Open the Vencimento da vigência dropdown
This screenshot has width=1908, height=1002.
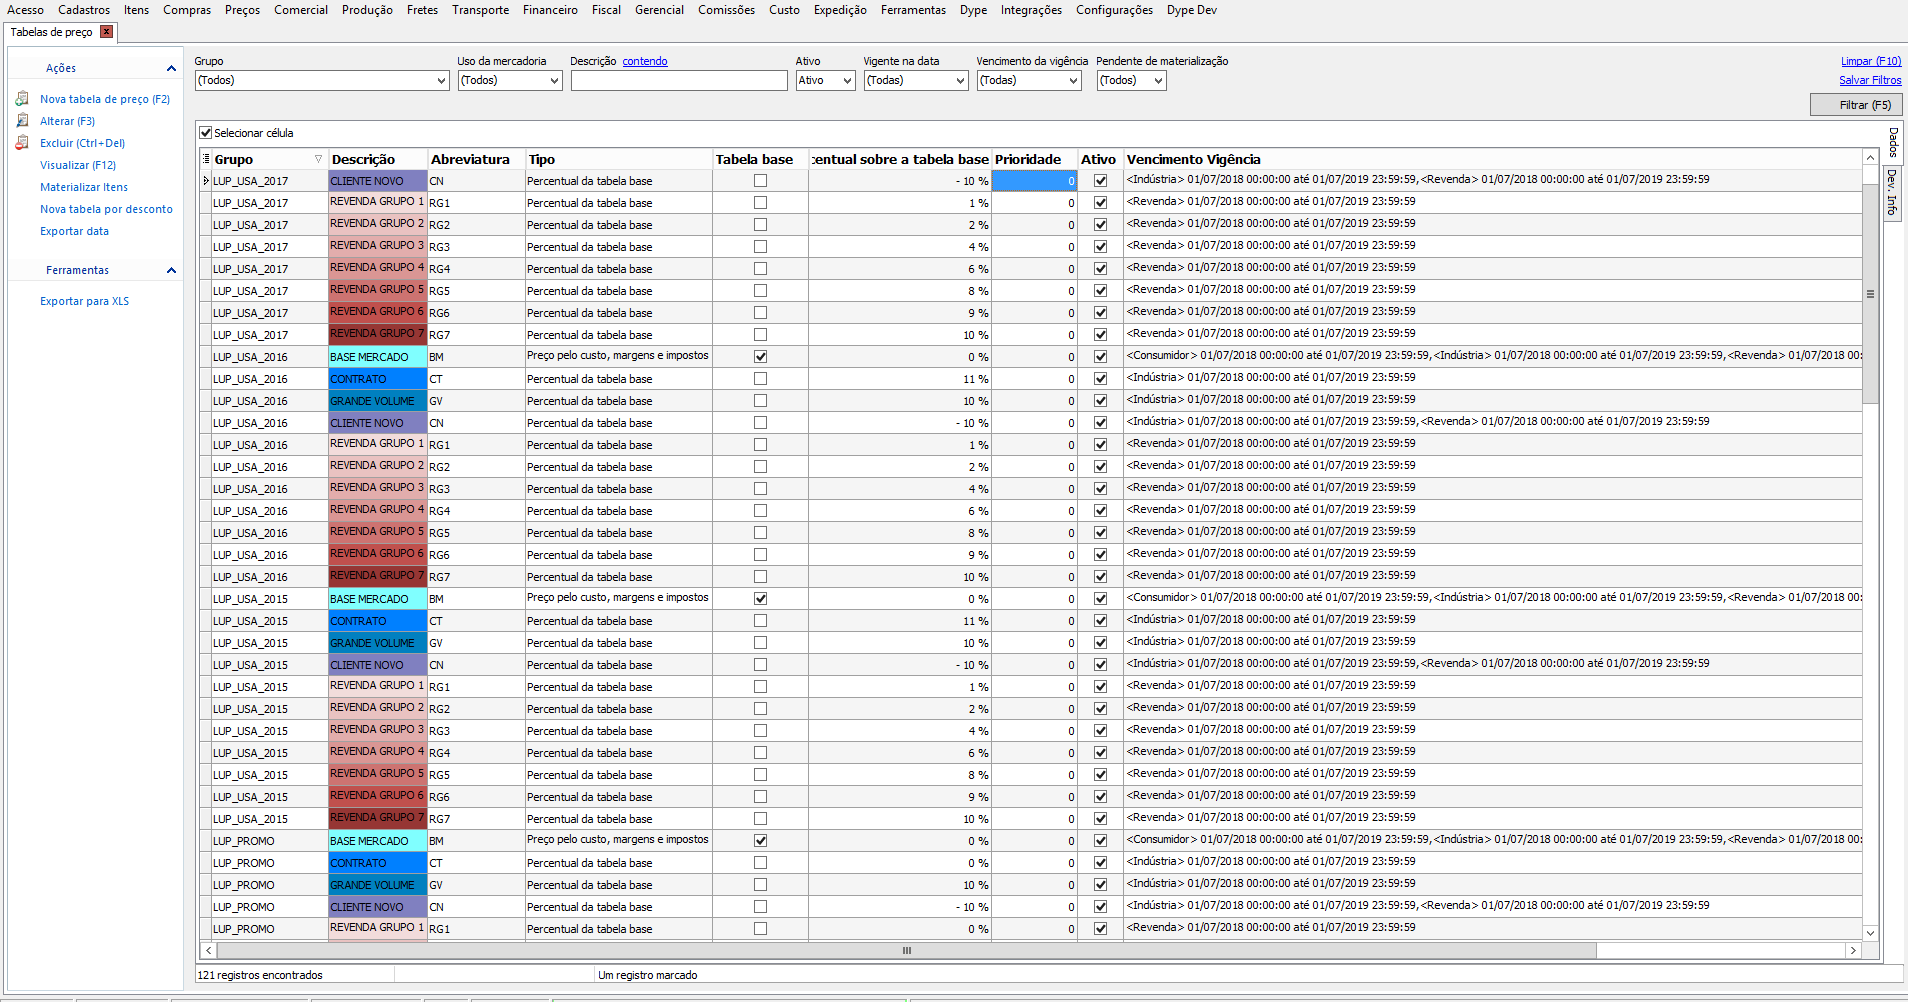[x=1073, y=81]
